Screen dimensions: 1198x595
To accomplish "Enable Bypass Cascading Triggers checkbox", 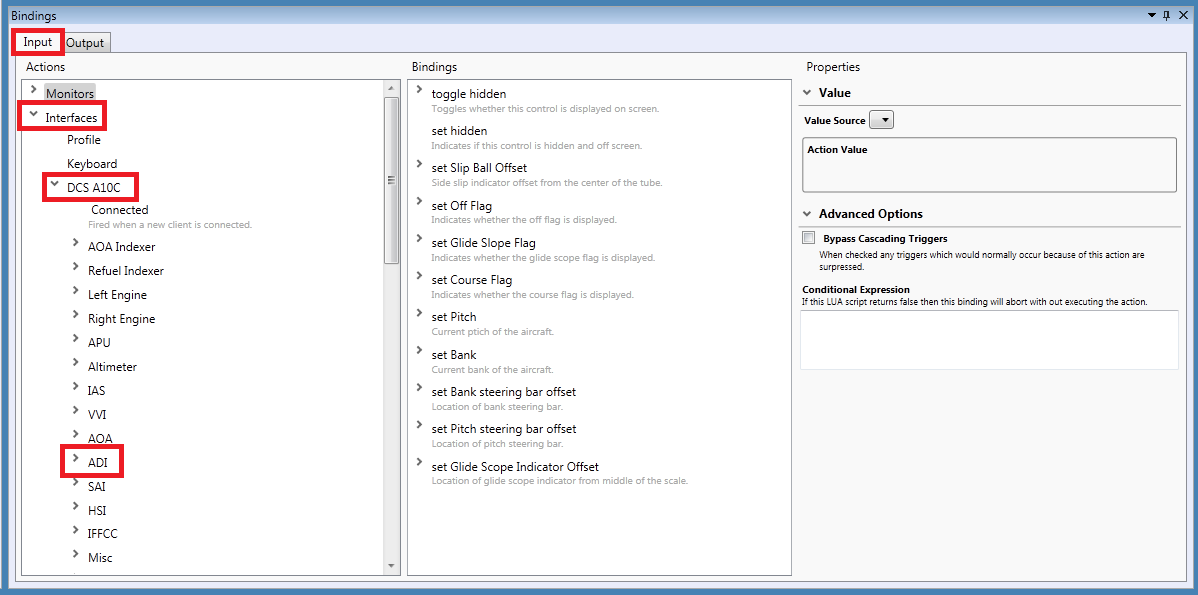I will point(808,238).
